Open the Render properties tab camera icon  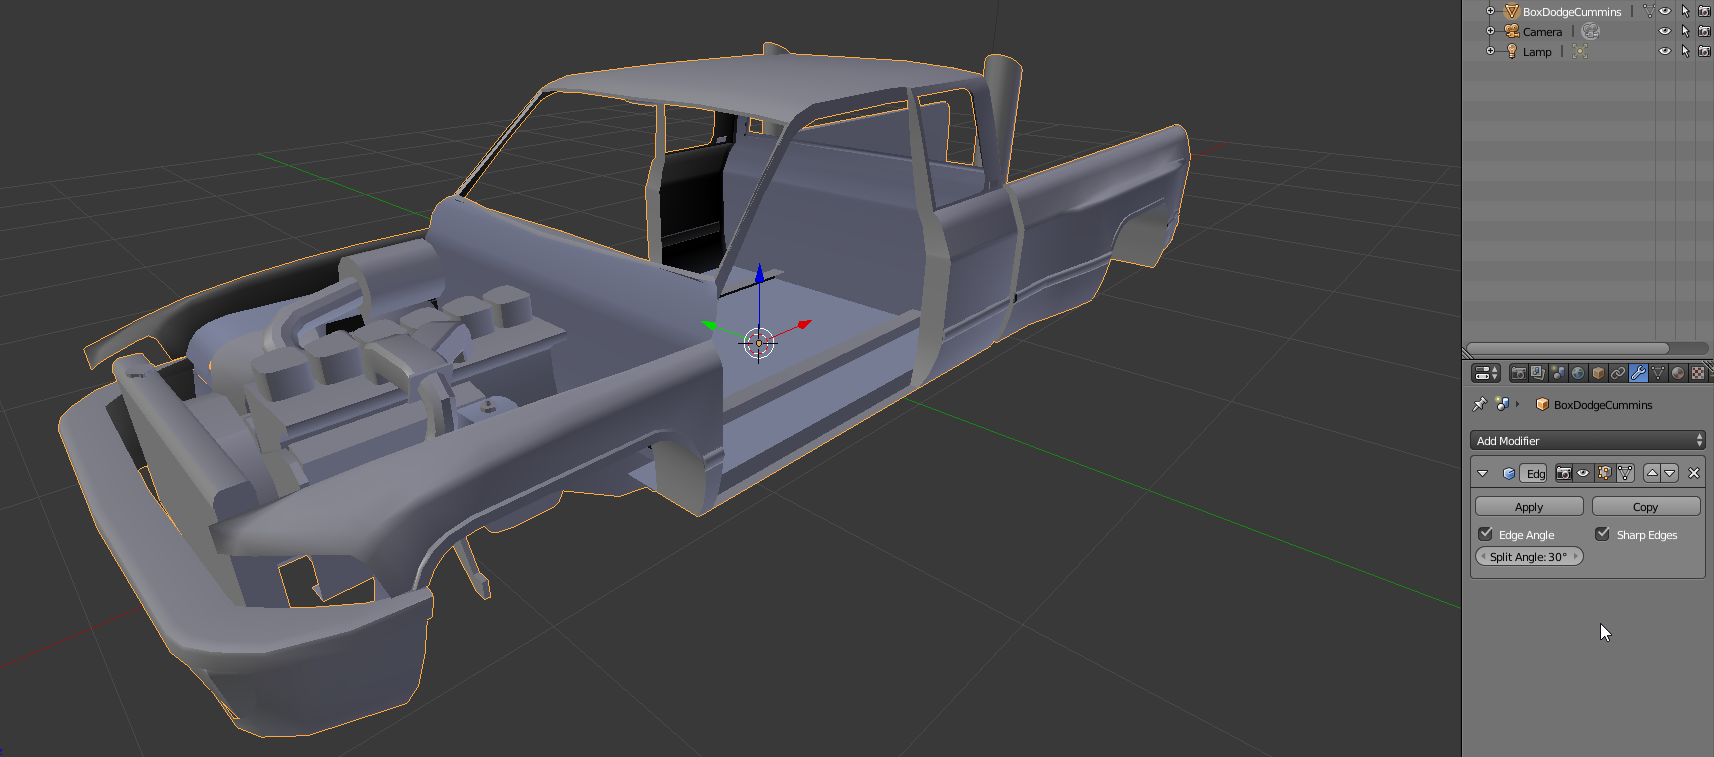(1518, 373)
